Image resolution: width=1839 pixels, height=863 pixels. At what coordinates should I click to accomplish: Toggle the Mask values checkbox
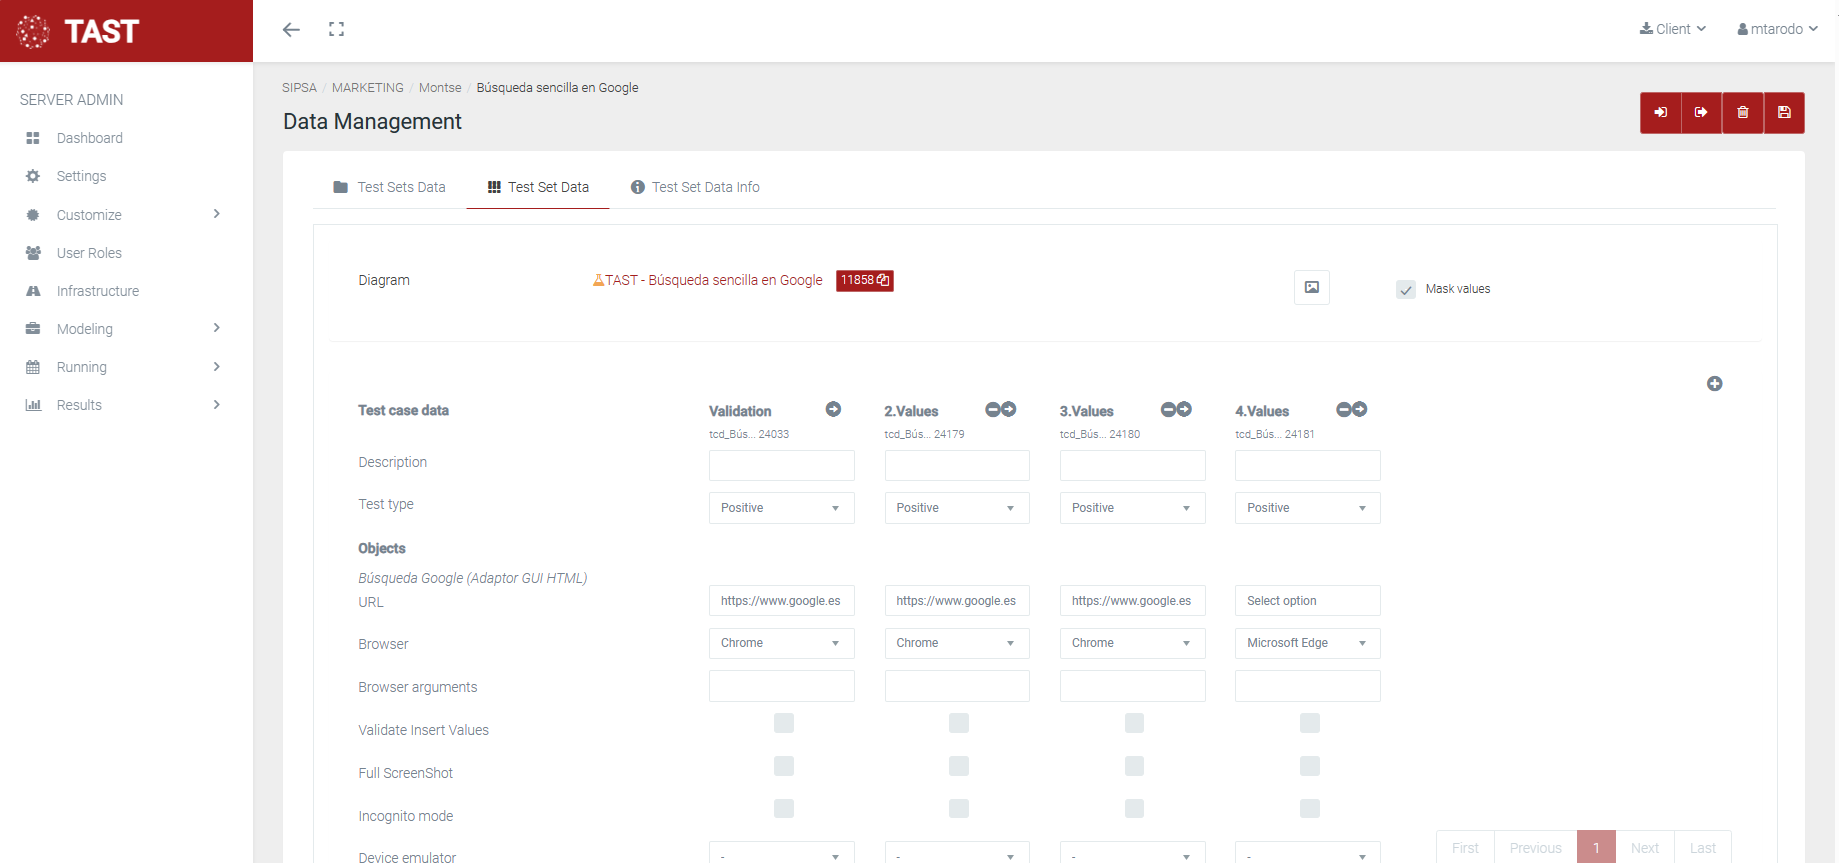click(x=1406, y=290)
